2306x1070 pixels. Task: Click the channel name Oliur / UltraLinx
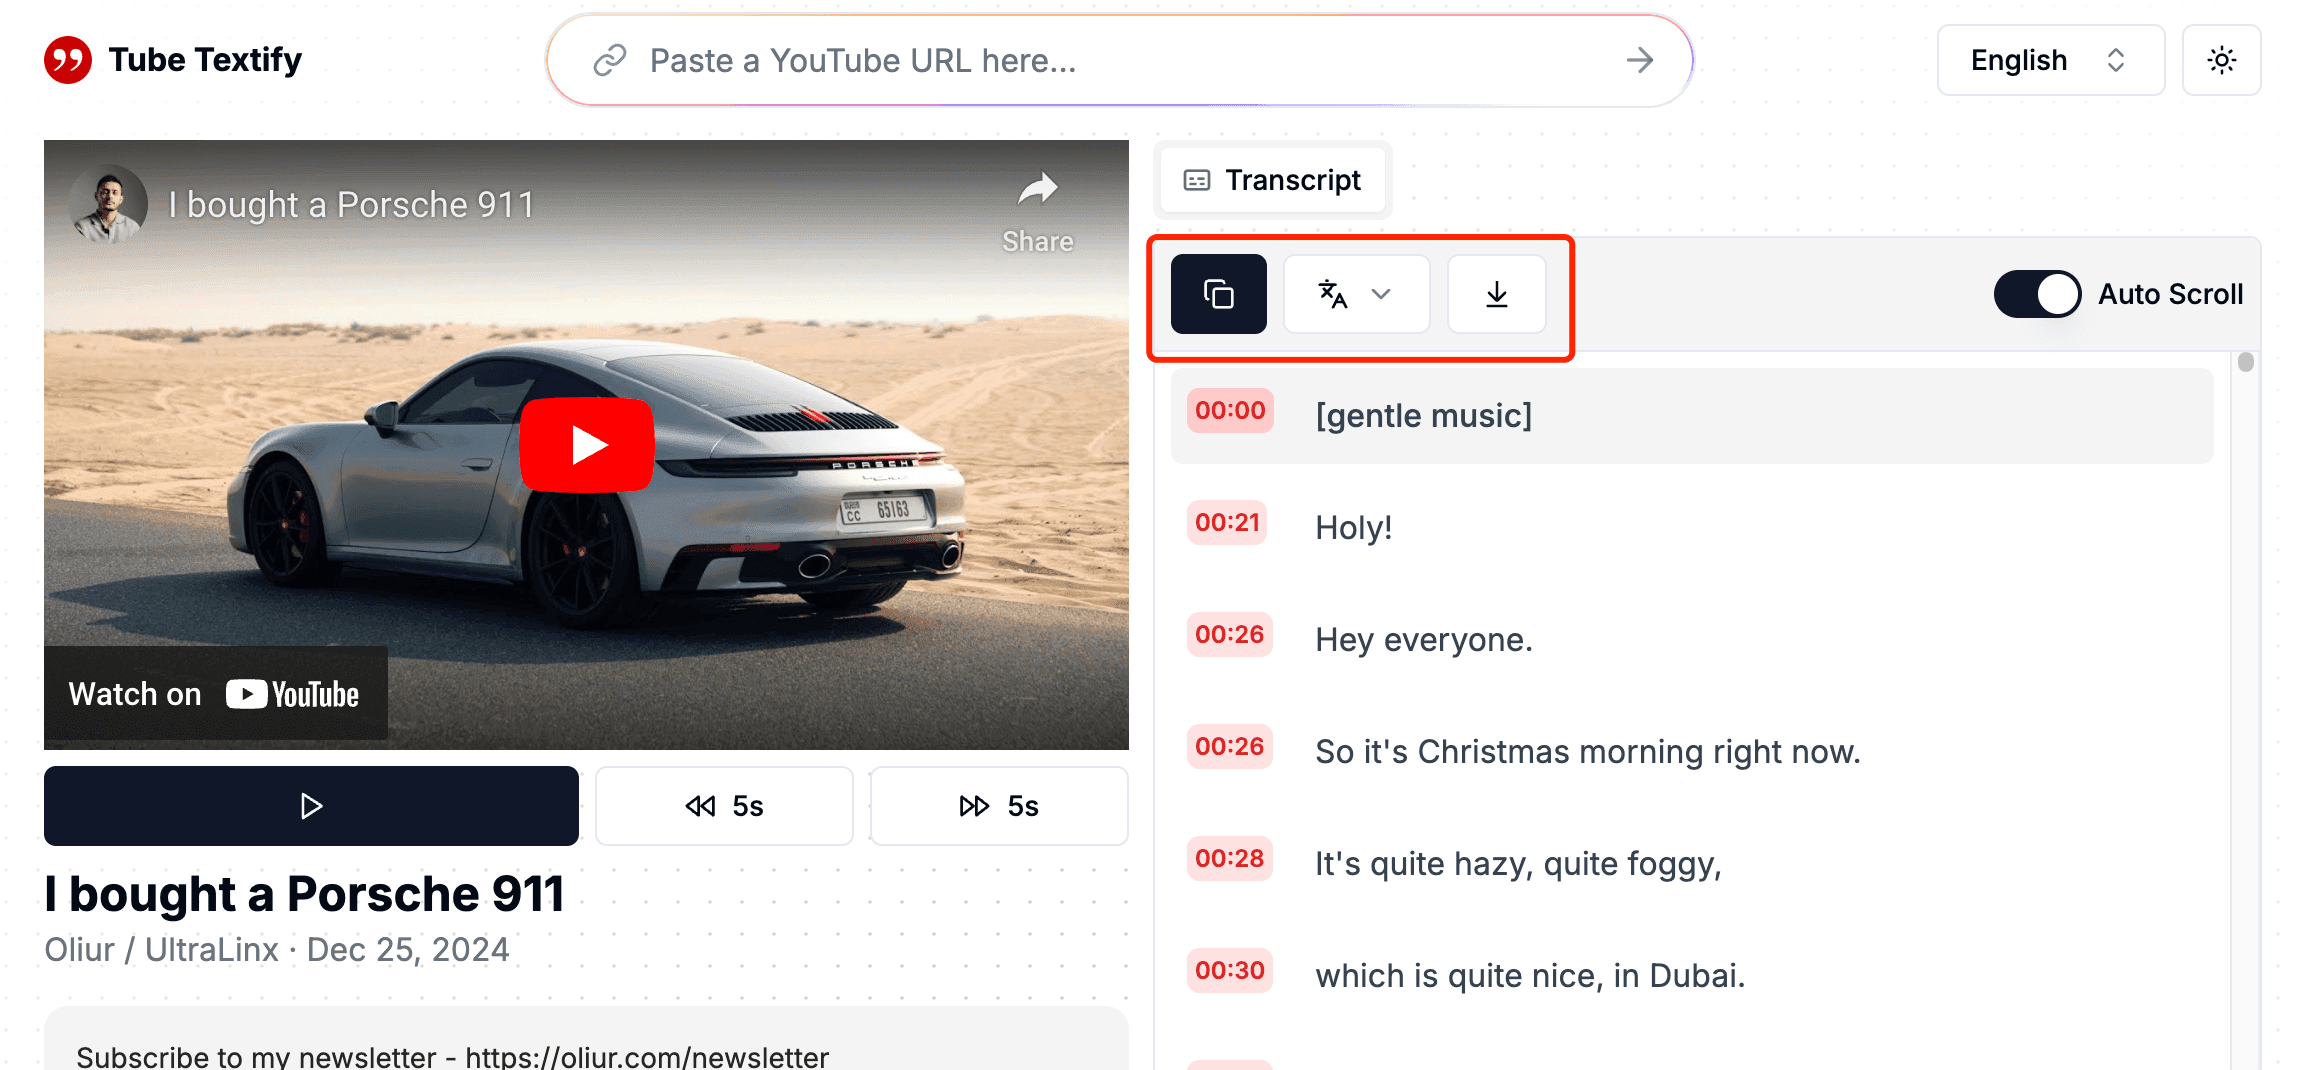[161, 949]
